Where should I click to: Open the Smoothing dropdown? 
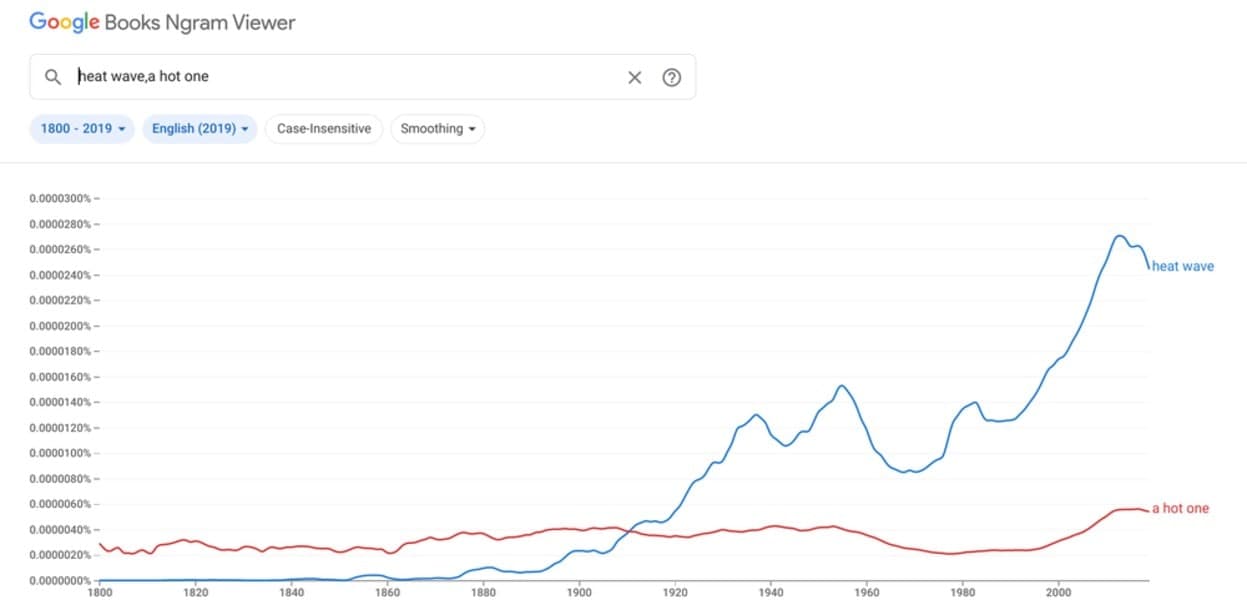(x=437, y=129)
